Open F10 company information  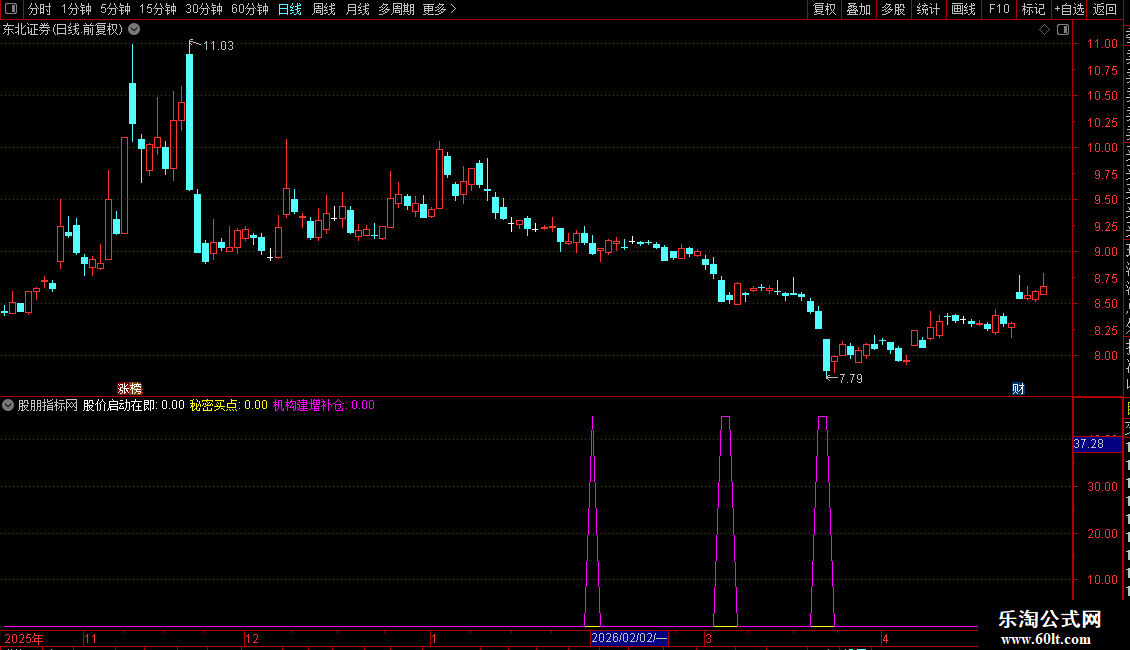click(999, 9)
